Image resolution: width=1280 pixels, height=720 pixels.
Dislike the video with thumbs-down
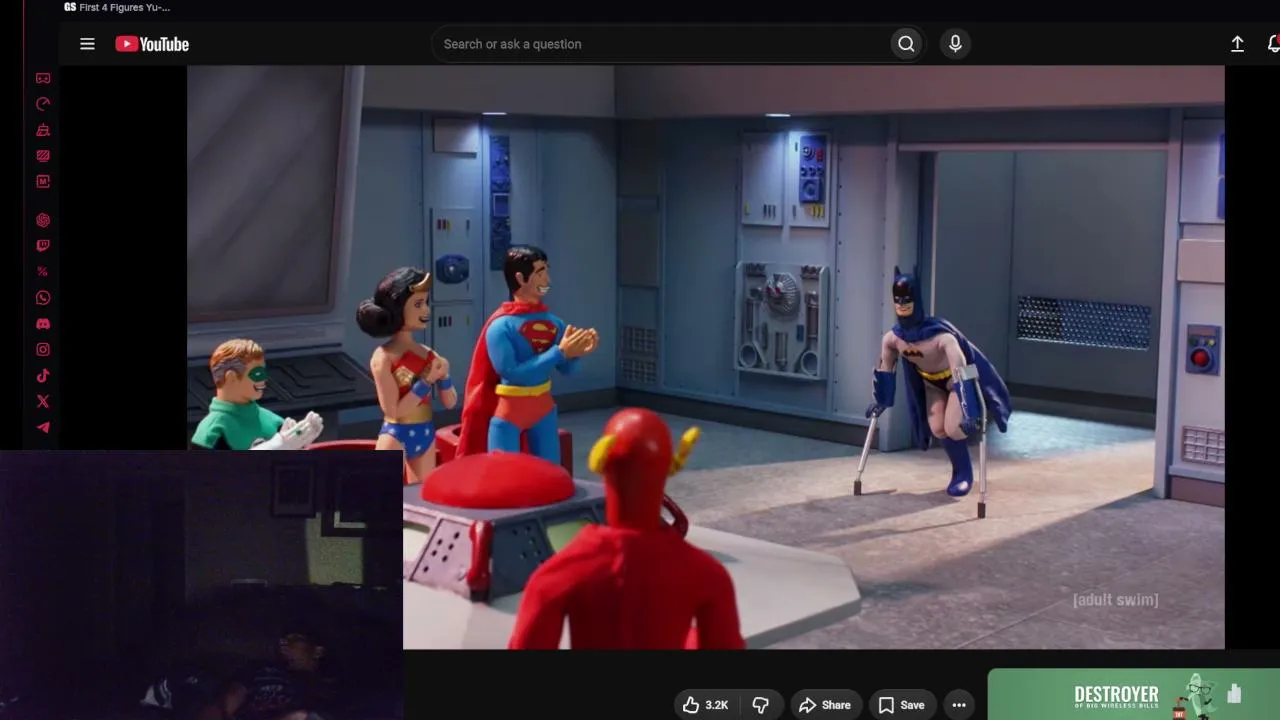[x=761, y=705]
